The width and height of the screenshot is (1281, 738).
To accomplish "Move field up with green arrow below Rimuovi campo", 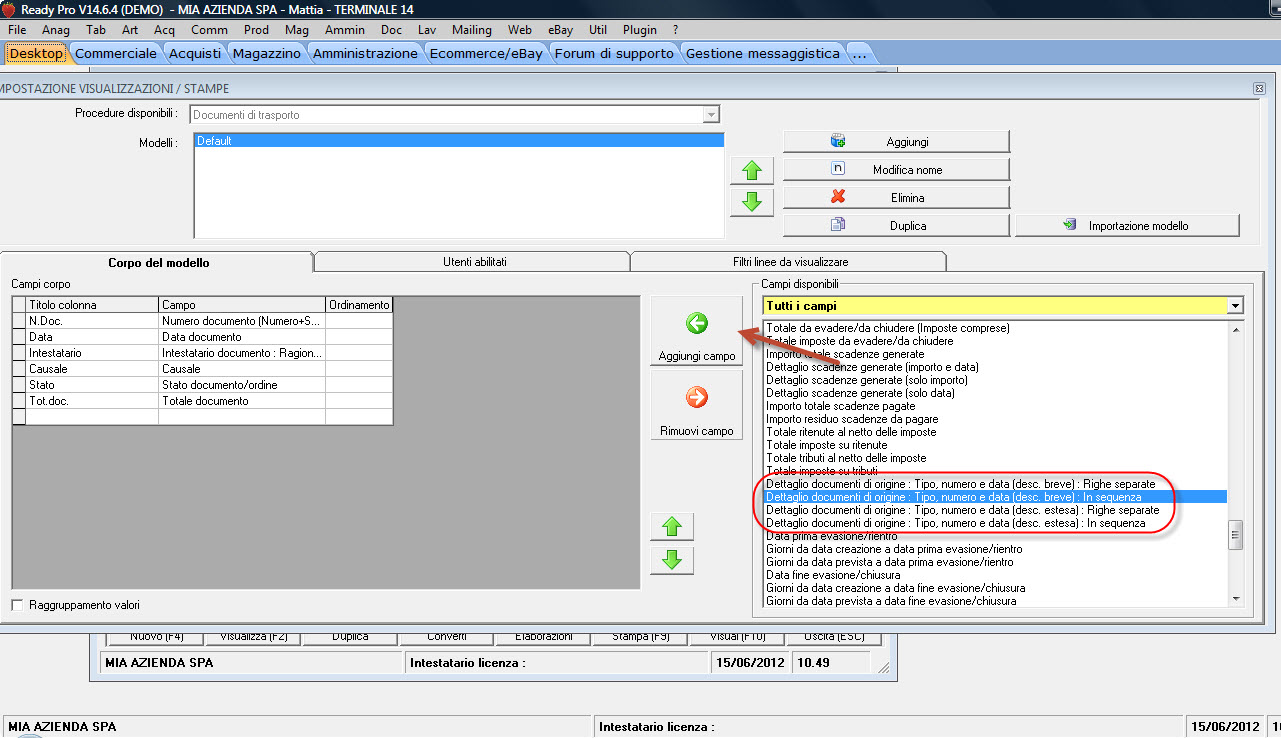I will pyautogui.click(x=672, y=527).
